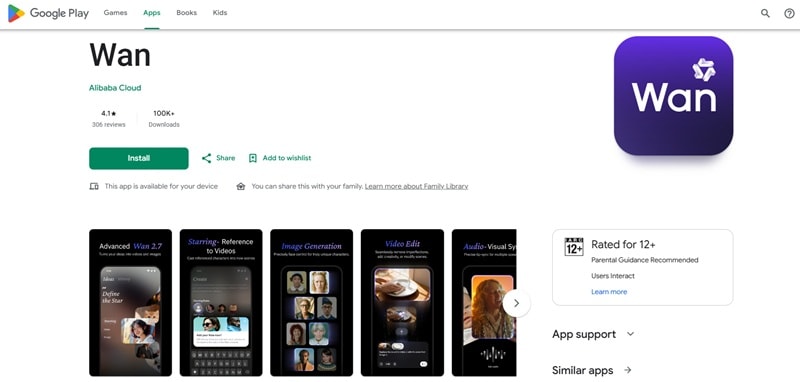This screenshot has height=382, width=800.
Task: Click the green Install button
Action: [x=139, y=158]
